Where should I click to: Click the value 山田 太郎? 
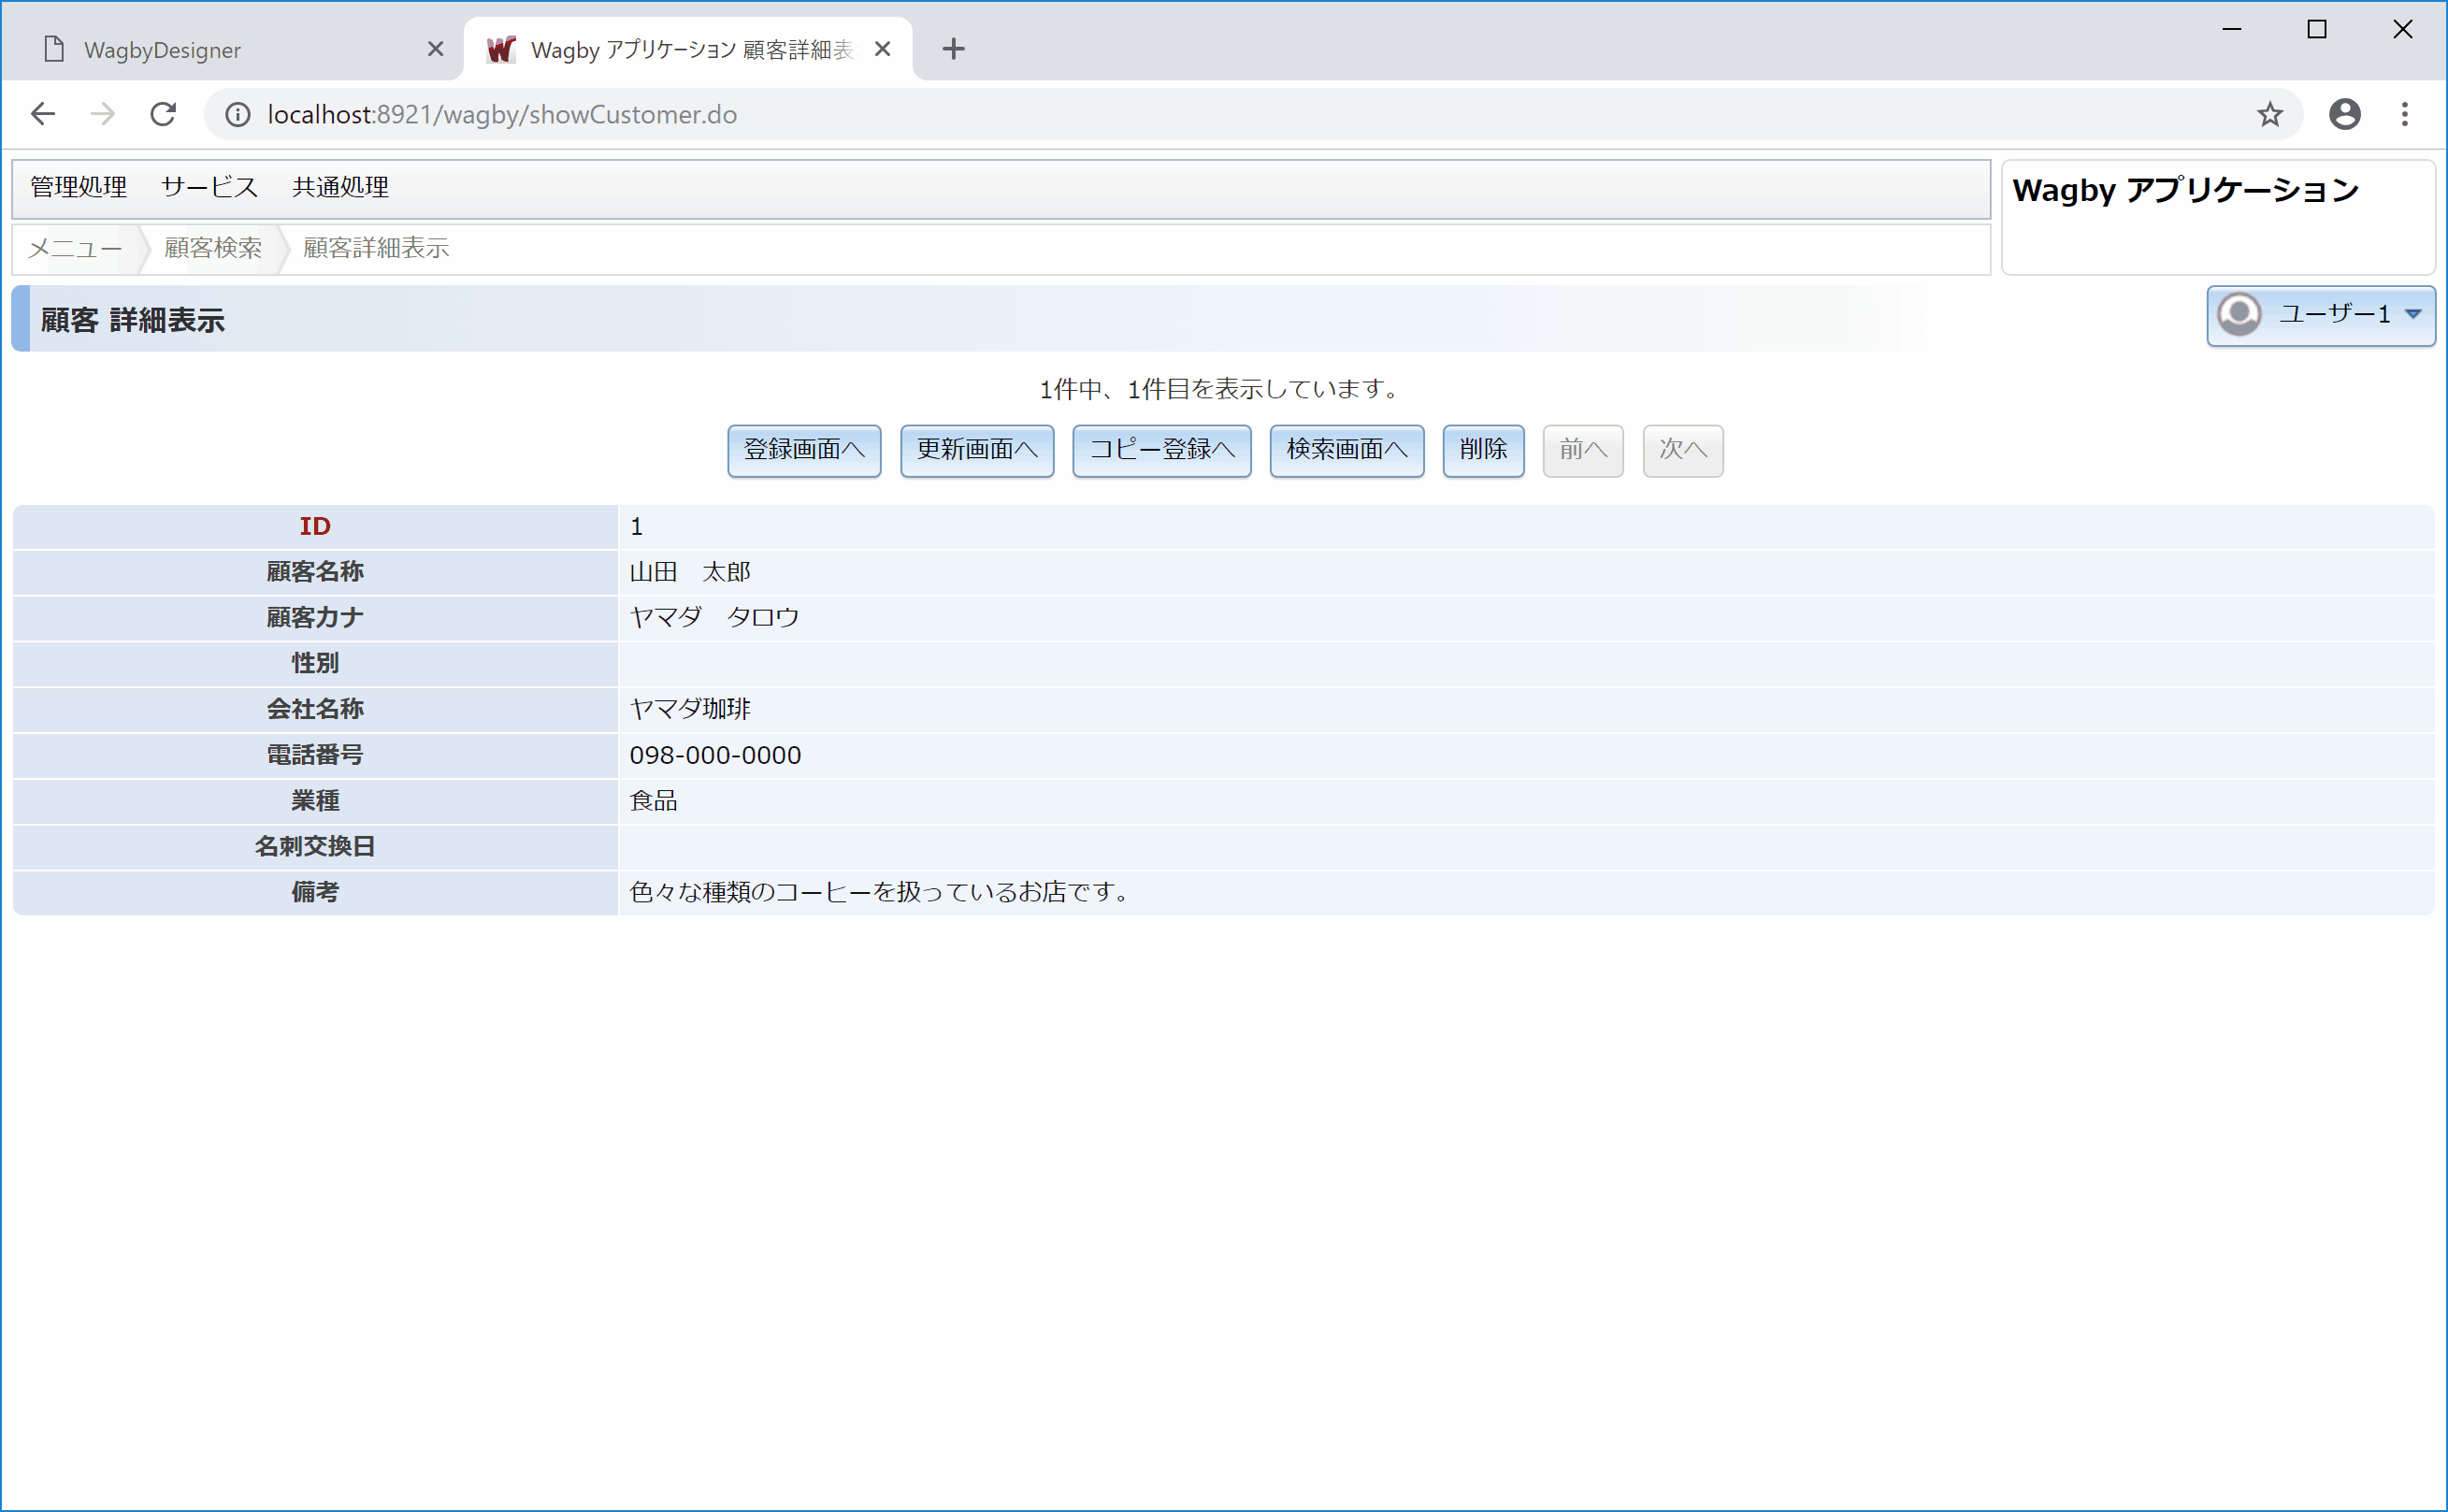coord(690,572)
